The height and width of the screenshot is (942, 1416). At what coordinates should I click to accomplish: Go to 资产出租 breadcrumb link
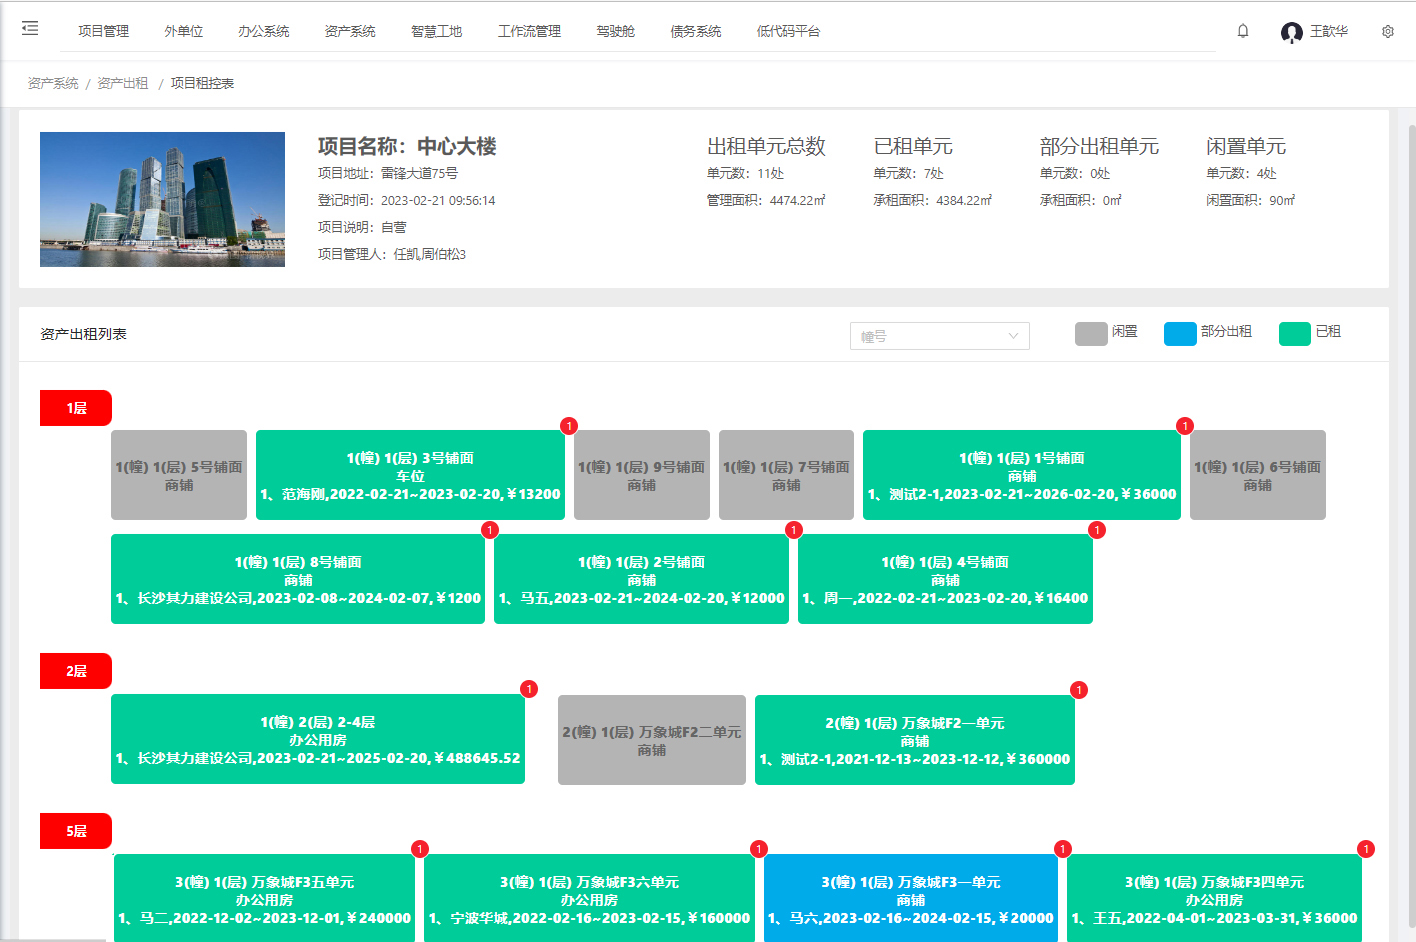(122, 83)
